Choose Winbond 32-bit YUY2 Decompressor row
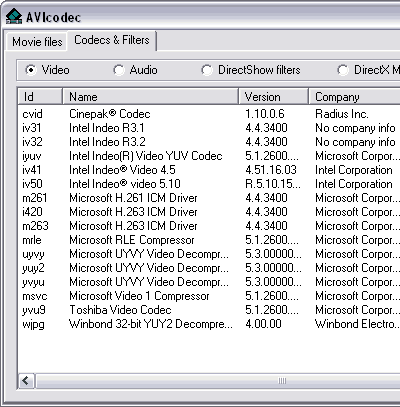Viewport: 400px width, 407px height. pyautogui.click(x=151, y=324)
